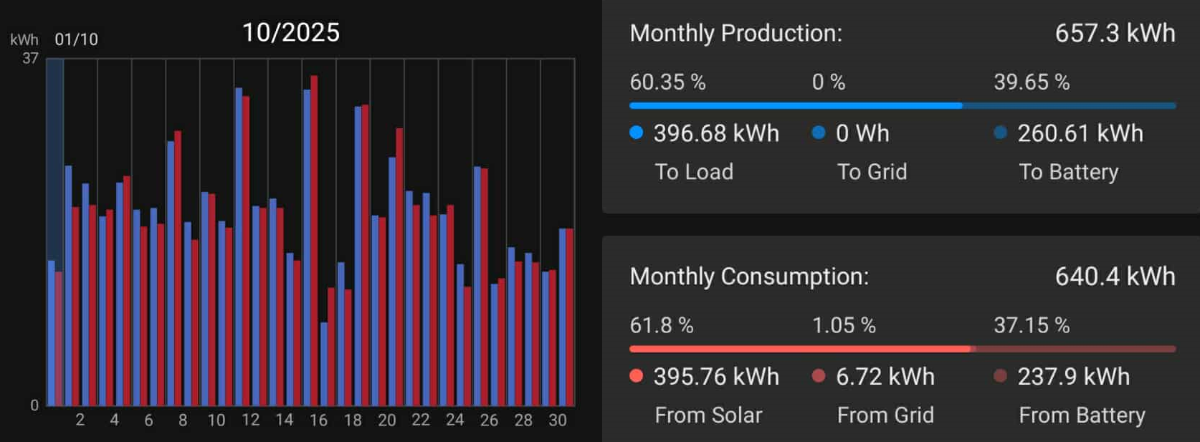The height and width of the screenshot is (442, 1200).
Task: Select the tall blue bar for day 12
Action: 239,245
